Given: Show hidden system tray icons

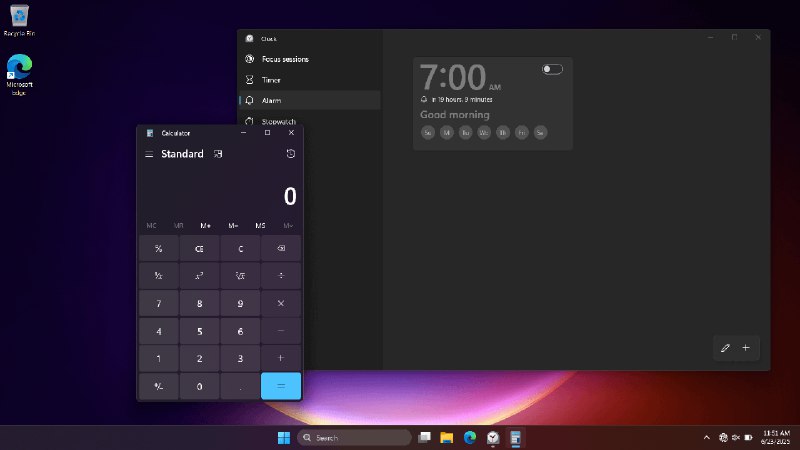Looking at the screenshot, I should coord(707,438).
